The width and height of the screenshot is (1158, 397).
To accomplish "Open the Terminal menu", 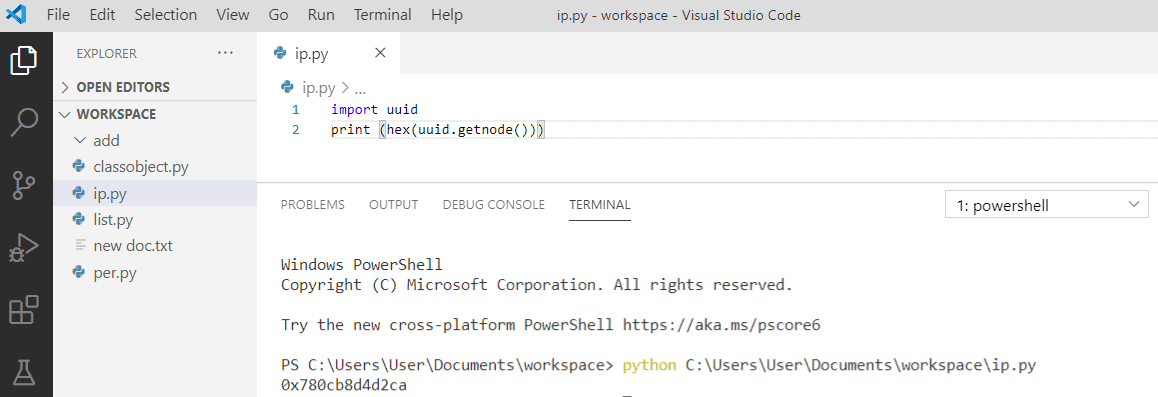I will pyautogui.click(x=383, y=15).
